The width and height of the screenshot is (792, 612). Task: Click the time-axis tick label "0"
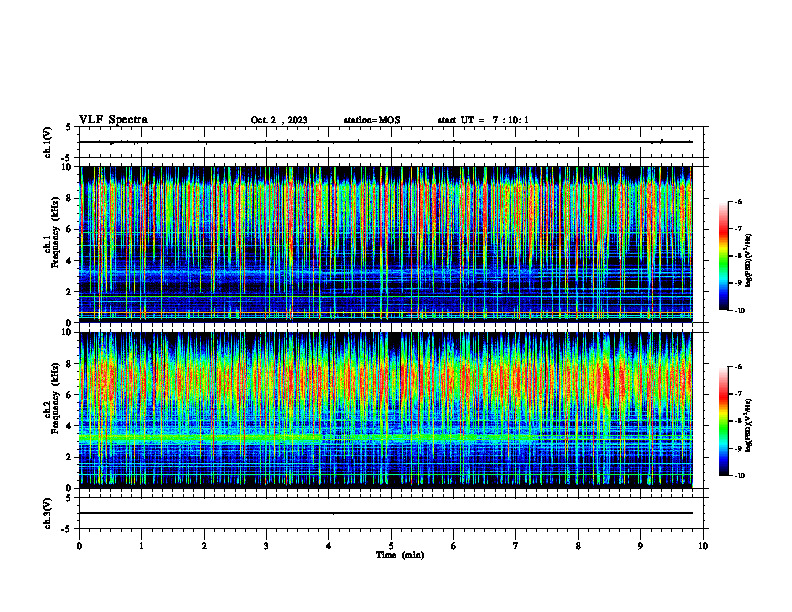(79, 546)
